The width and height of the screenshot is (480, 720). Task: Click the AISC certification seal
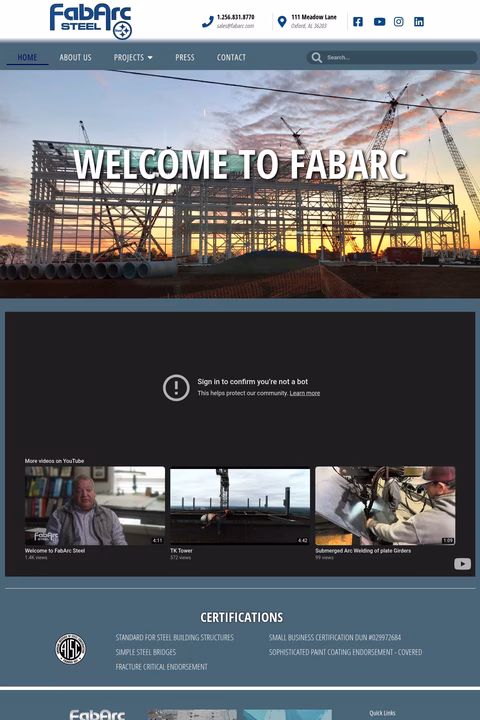tap(70, 649)
